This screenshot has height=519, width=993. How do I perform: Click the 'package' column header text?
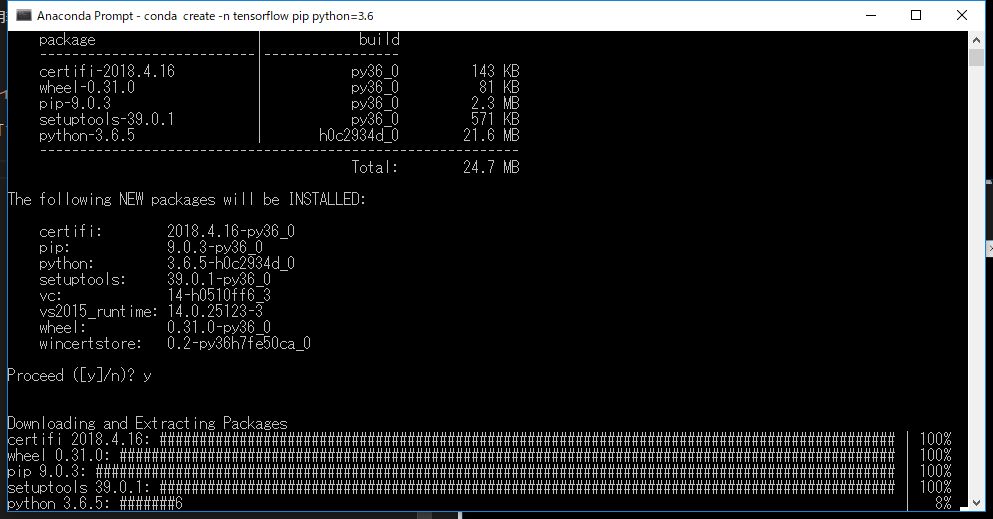click(67, 40)
